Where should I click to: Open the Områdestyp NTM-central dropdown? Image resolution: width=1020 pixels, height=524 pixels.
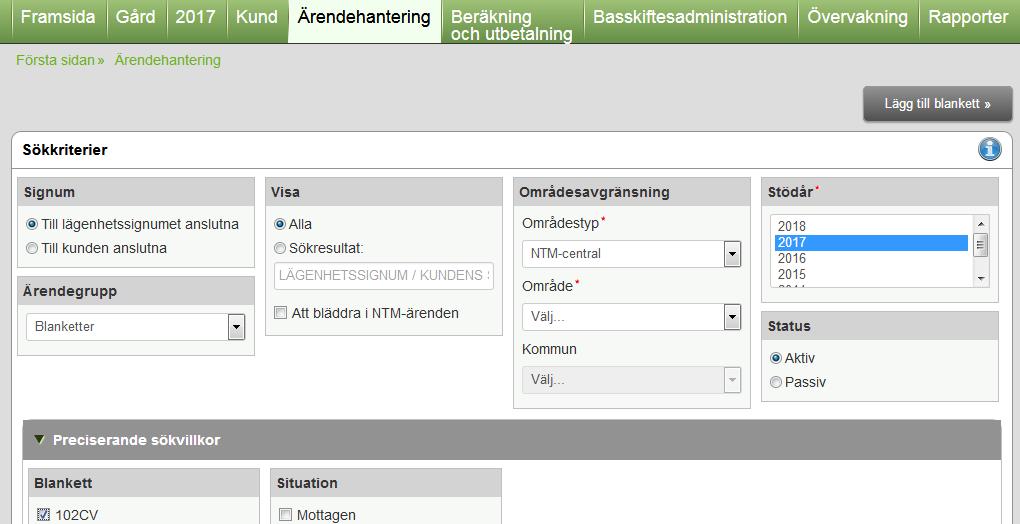point(632,254)
